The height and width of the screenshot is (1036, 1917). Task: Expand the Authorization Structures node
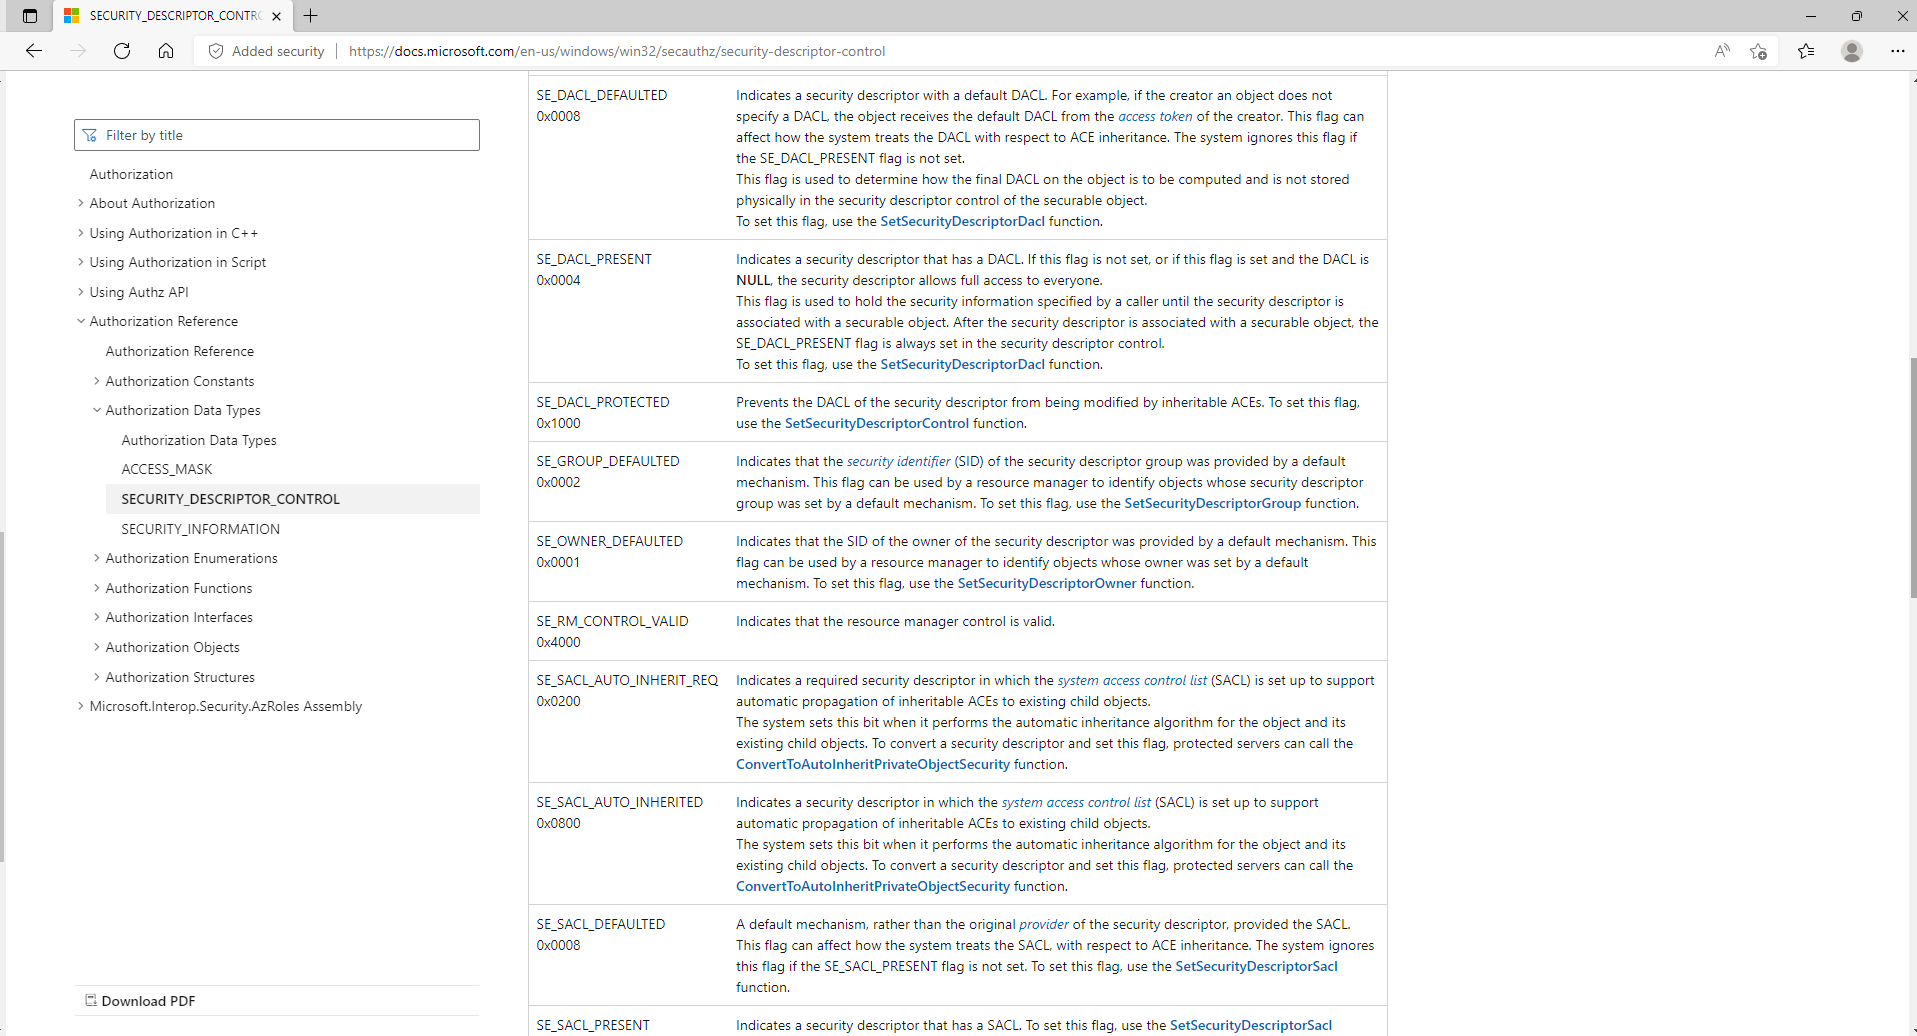(x=97, y=677)
